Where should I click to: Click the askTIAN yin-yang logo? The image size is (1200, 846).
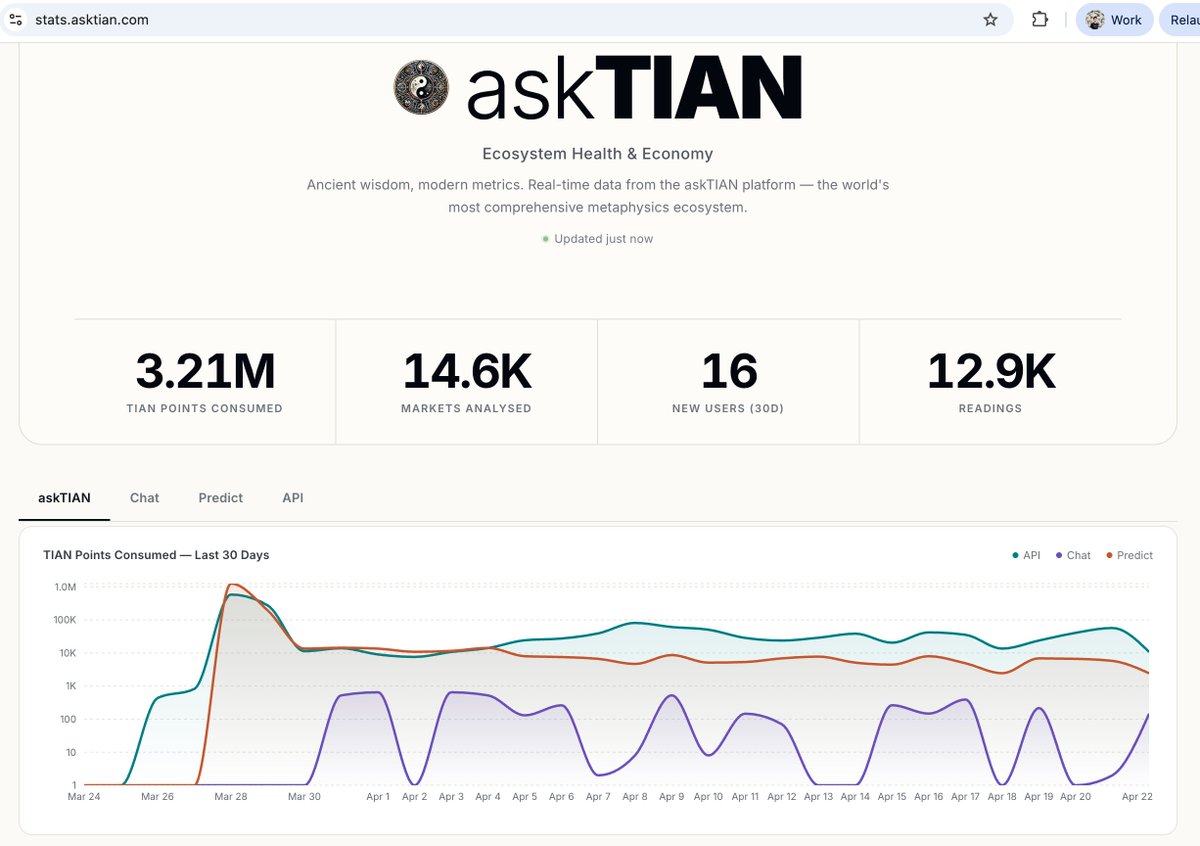tap(421, 88)
